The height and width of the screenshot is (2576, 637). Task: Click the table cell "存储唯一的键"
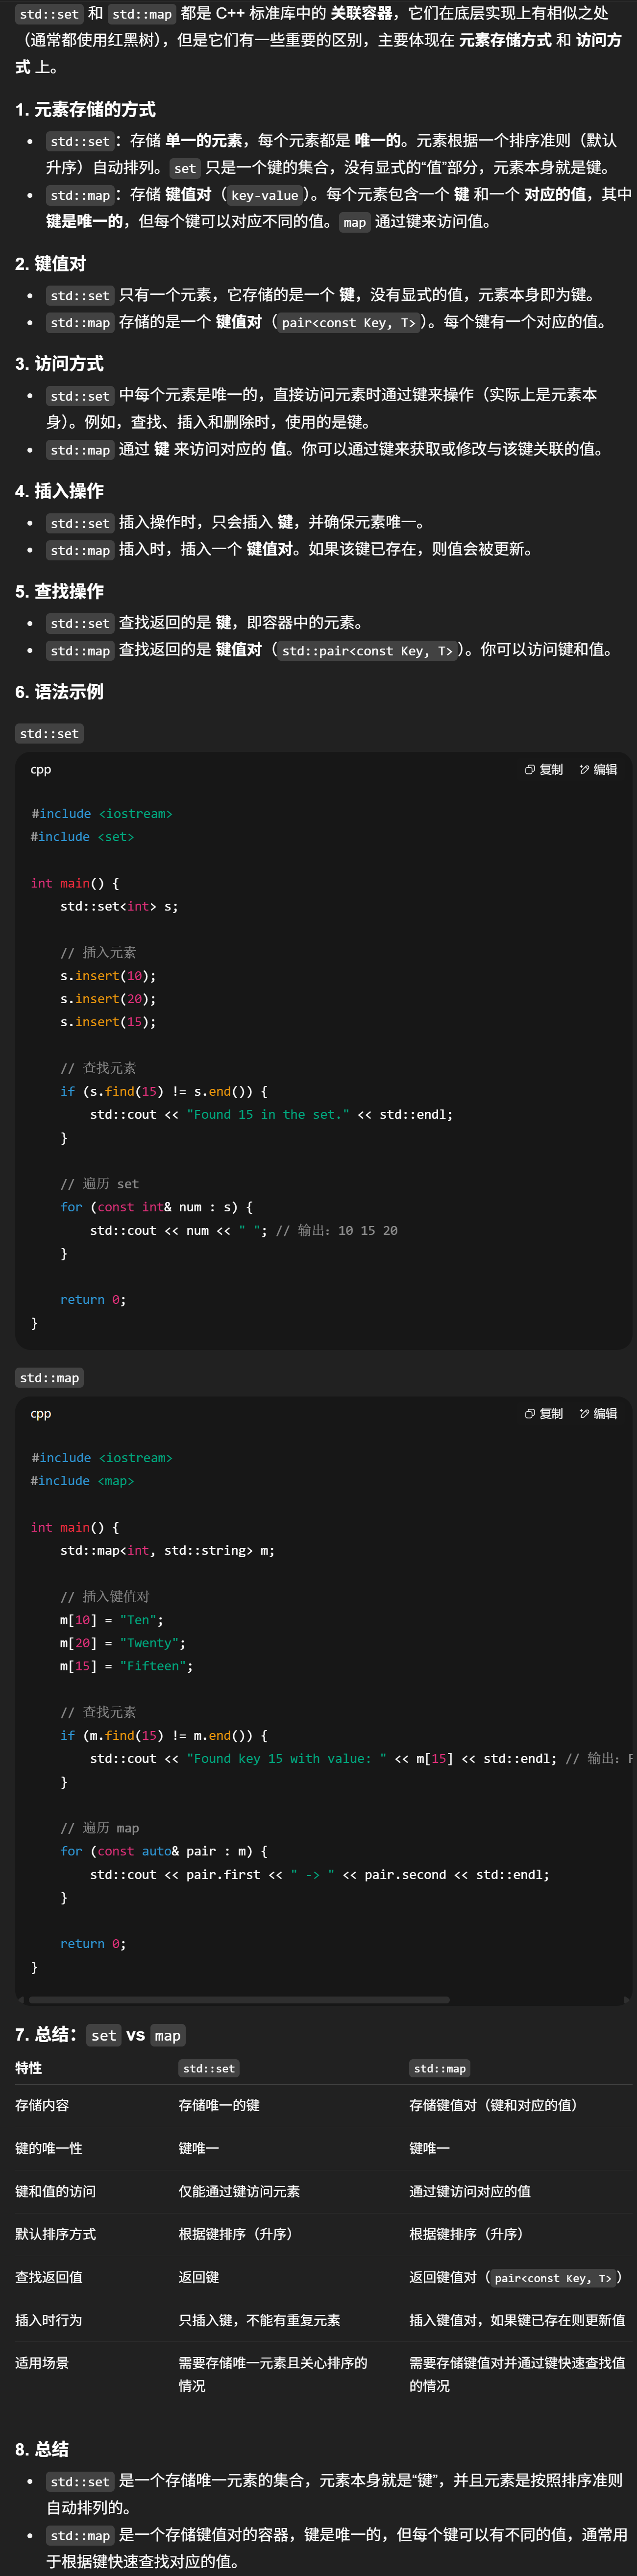click(x=219, y=2104)
